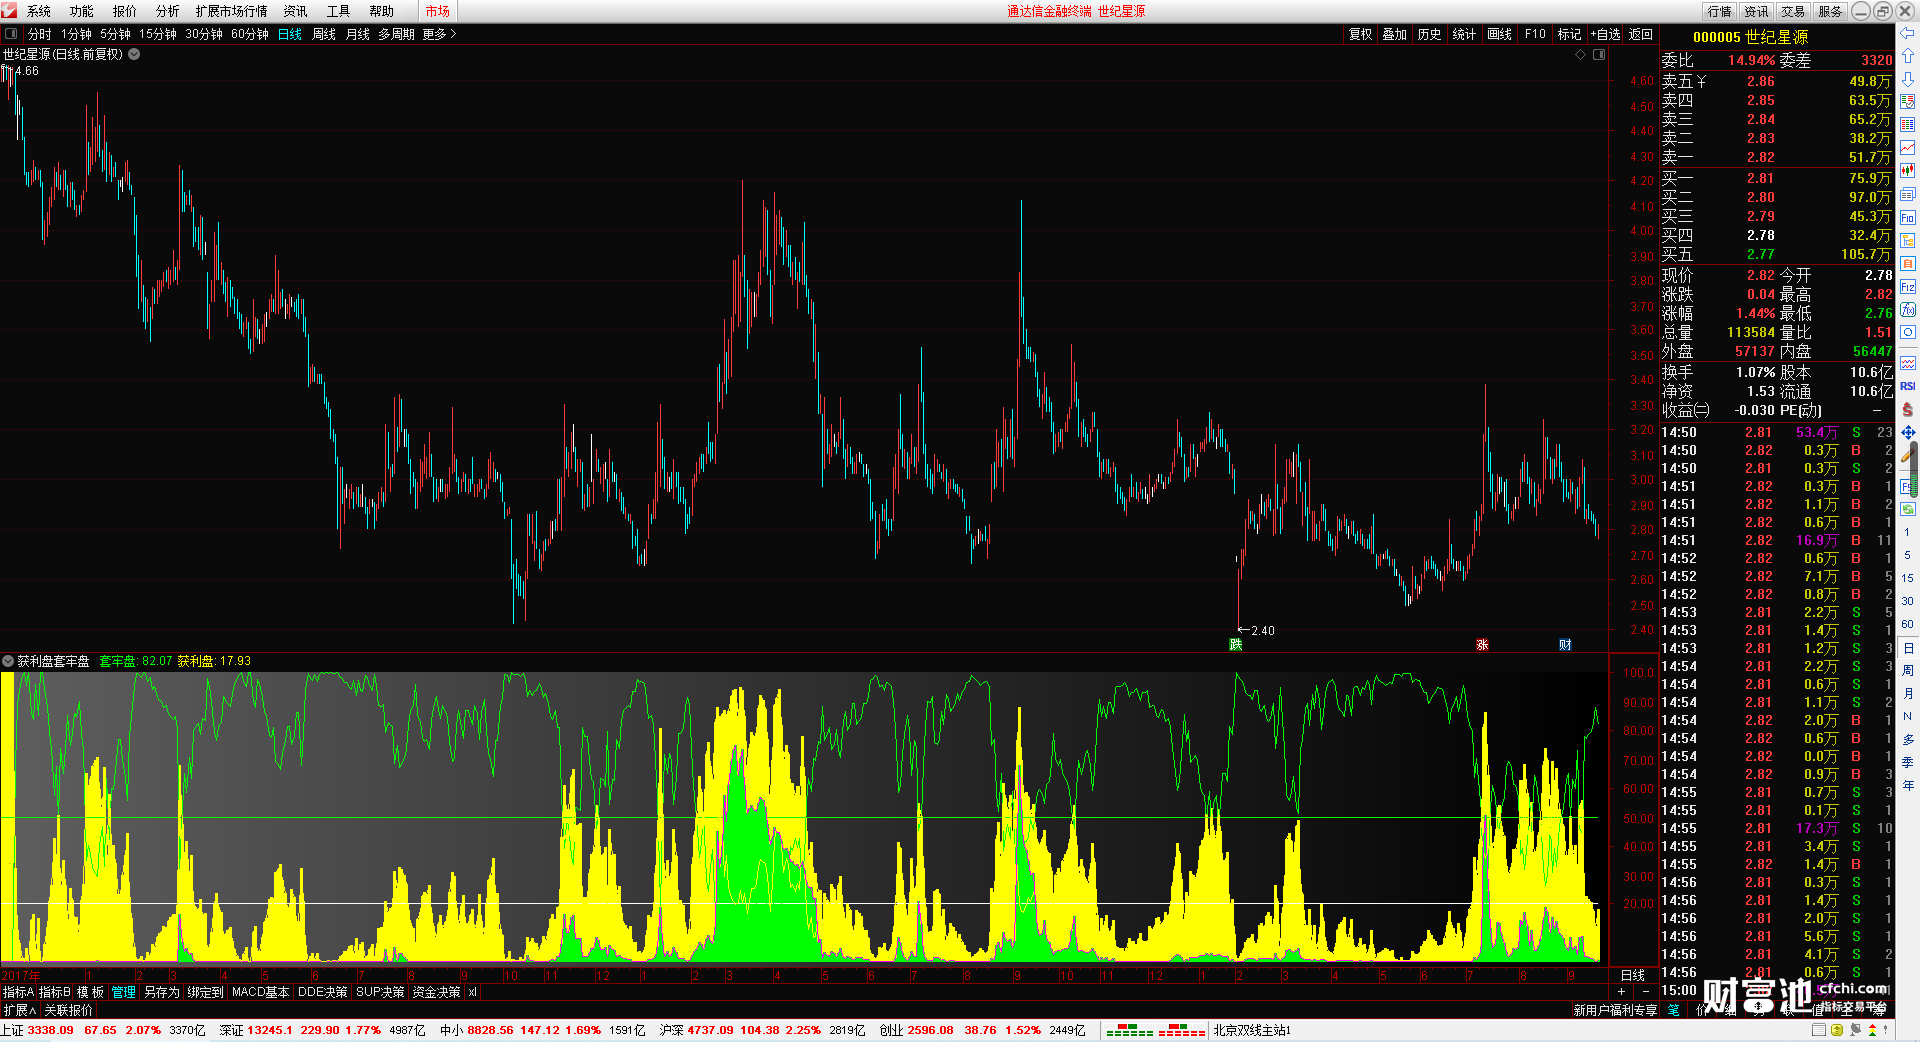The height and width of the screenshot is (1042, 1920).
Task: Click the 画线 drawing button
Action: point(1500,34)
